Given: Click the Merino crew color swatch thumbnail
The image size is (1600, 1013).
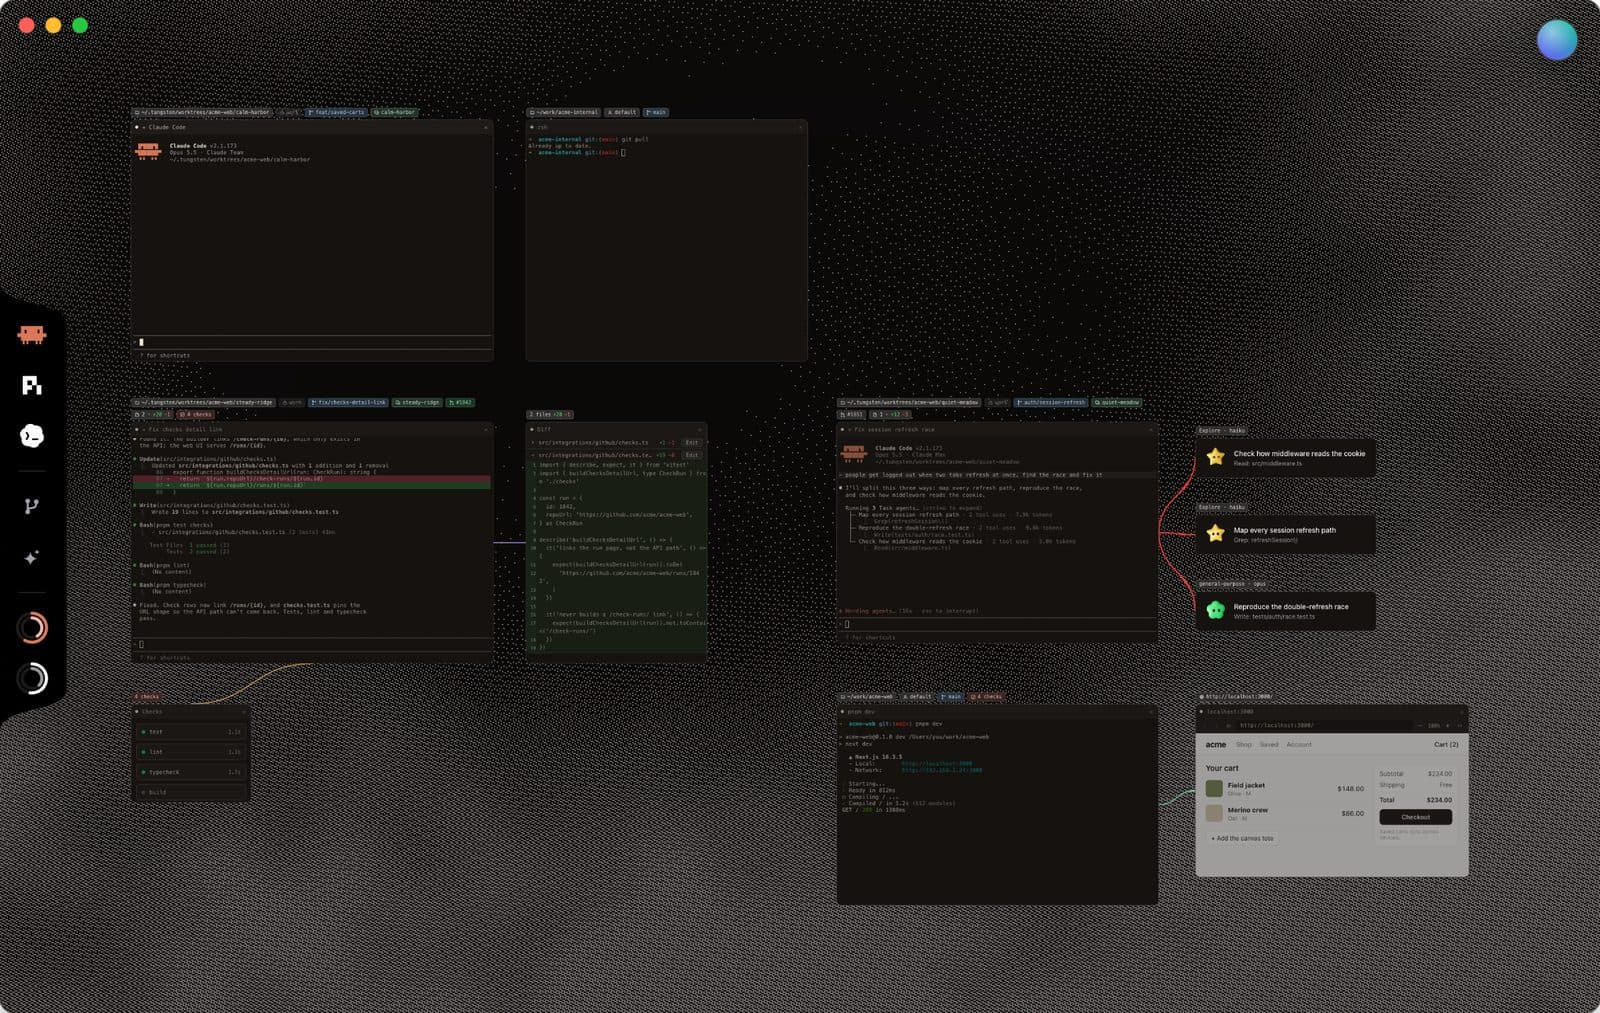Looking at the screenshot, I should [1214, 814].
